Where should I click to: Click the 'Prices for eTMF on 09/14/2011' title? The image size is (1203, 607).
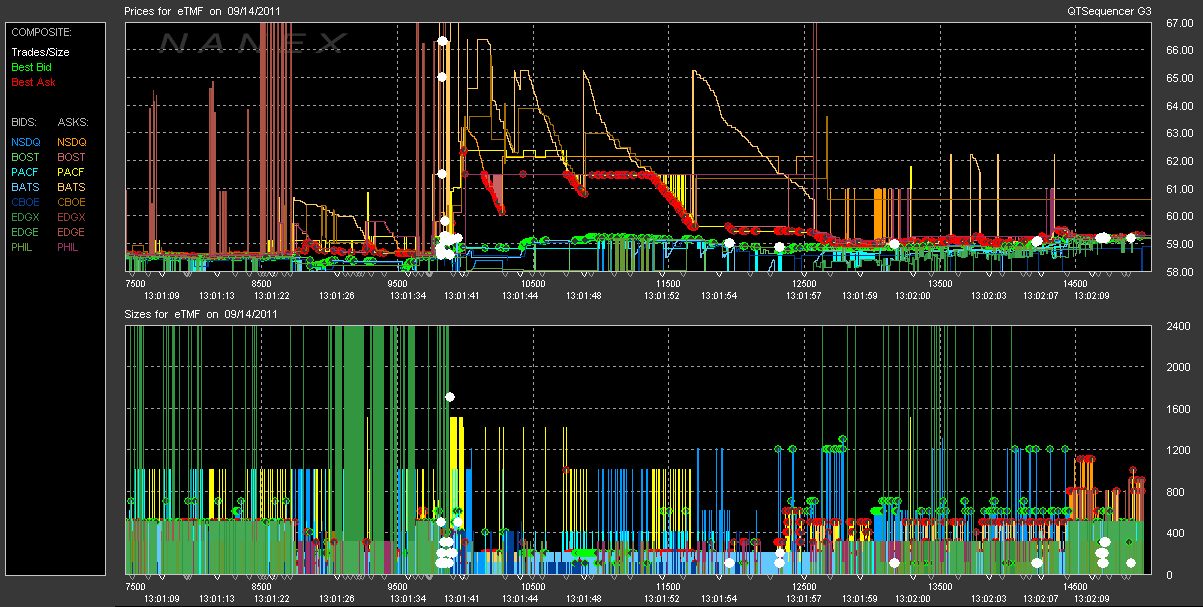click(x=201, y=11)
